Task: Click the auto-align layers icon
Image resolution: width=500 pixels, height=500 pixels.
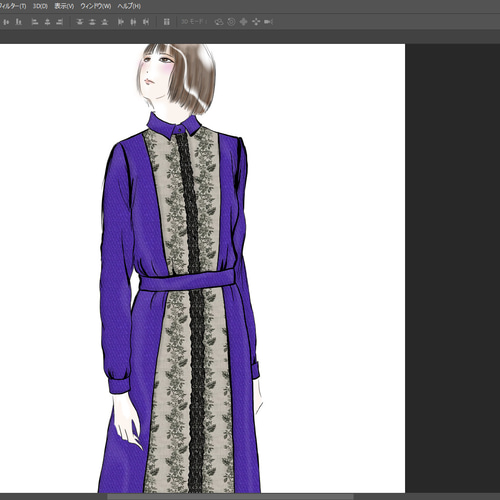Action: click(167, 22)
